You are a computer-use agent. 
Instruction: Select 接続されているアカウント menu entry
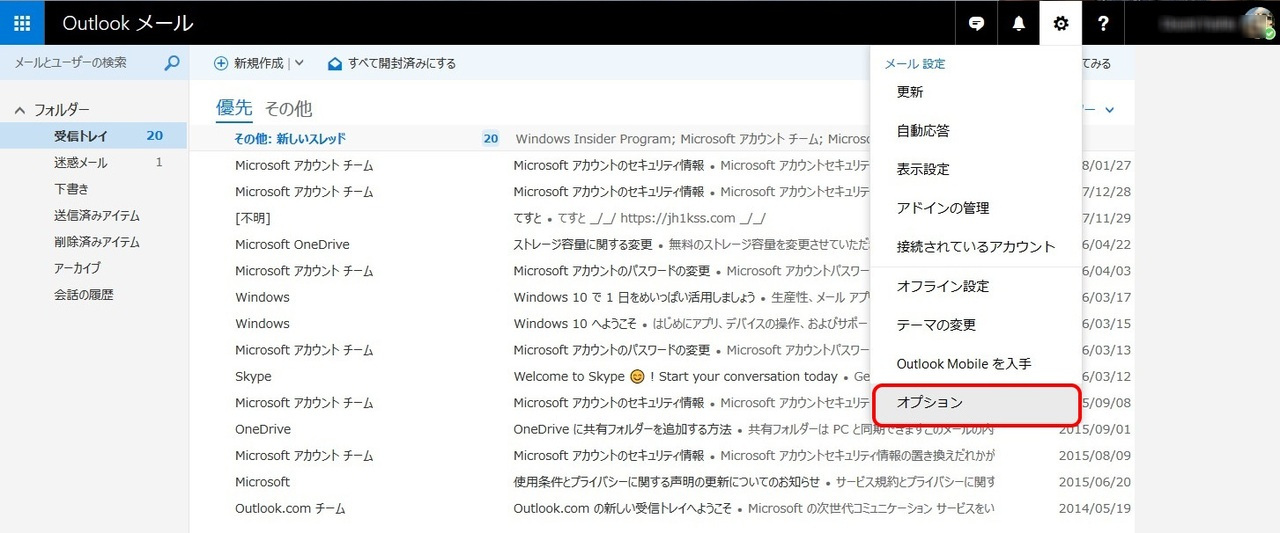(x=976, y=247)
